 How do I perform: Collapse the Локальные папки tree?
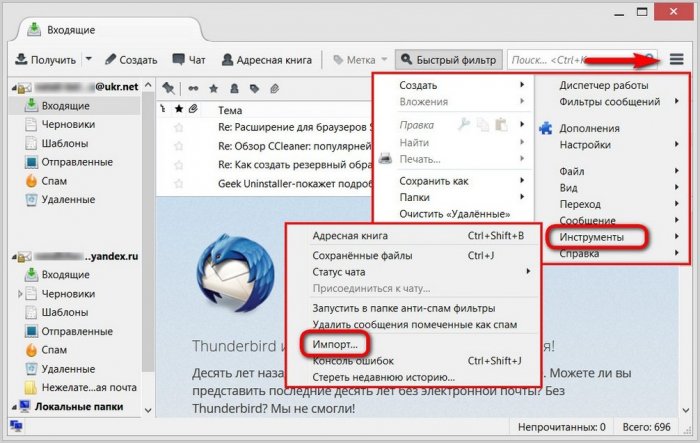pyautogui.click(x=11, y=408)
